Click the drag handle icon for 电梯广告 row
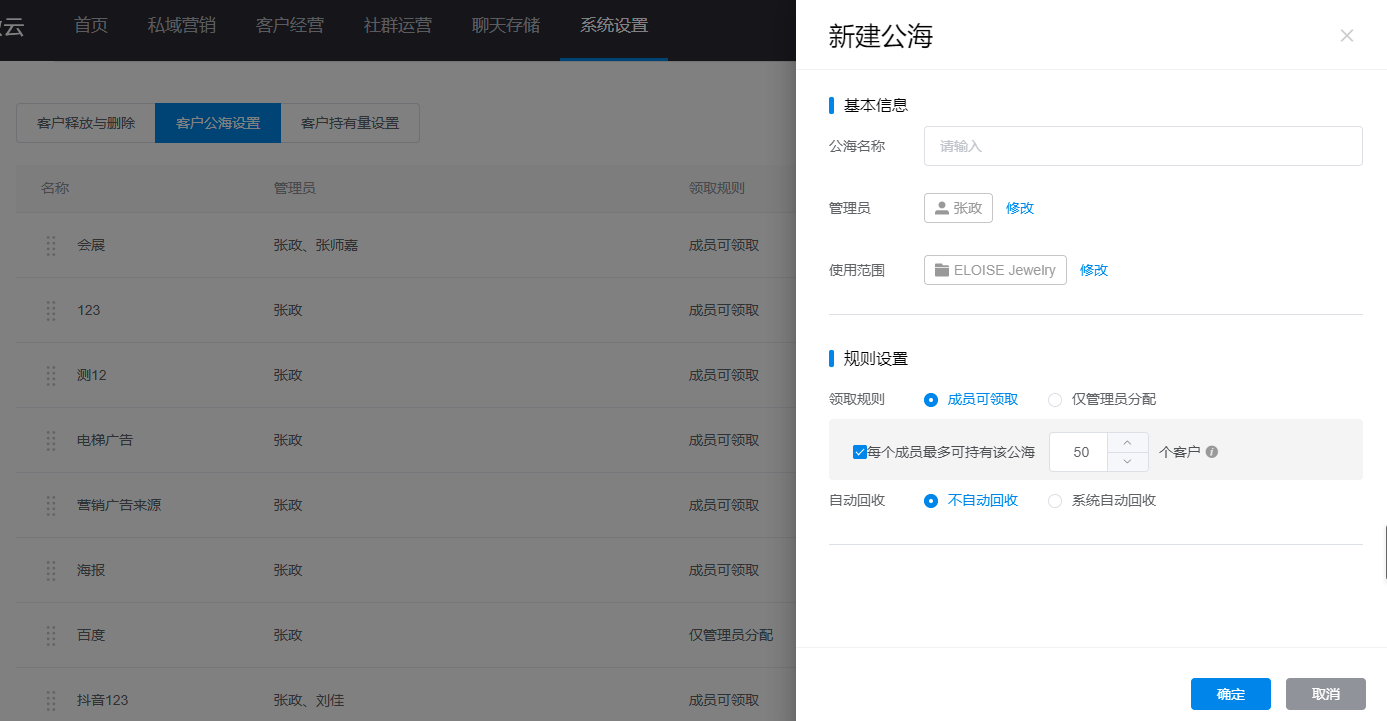 (x=51, y=440)
